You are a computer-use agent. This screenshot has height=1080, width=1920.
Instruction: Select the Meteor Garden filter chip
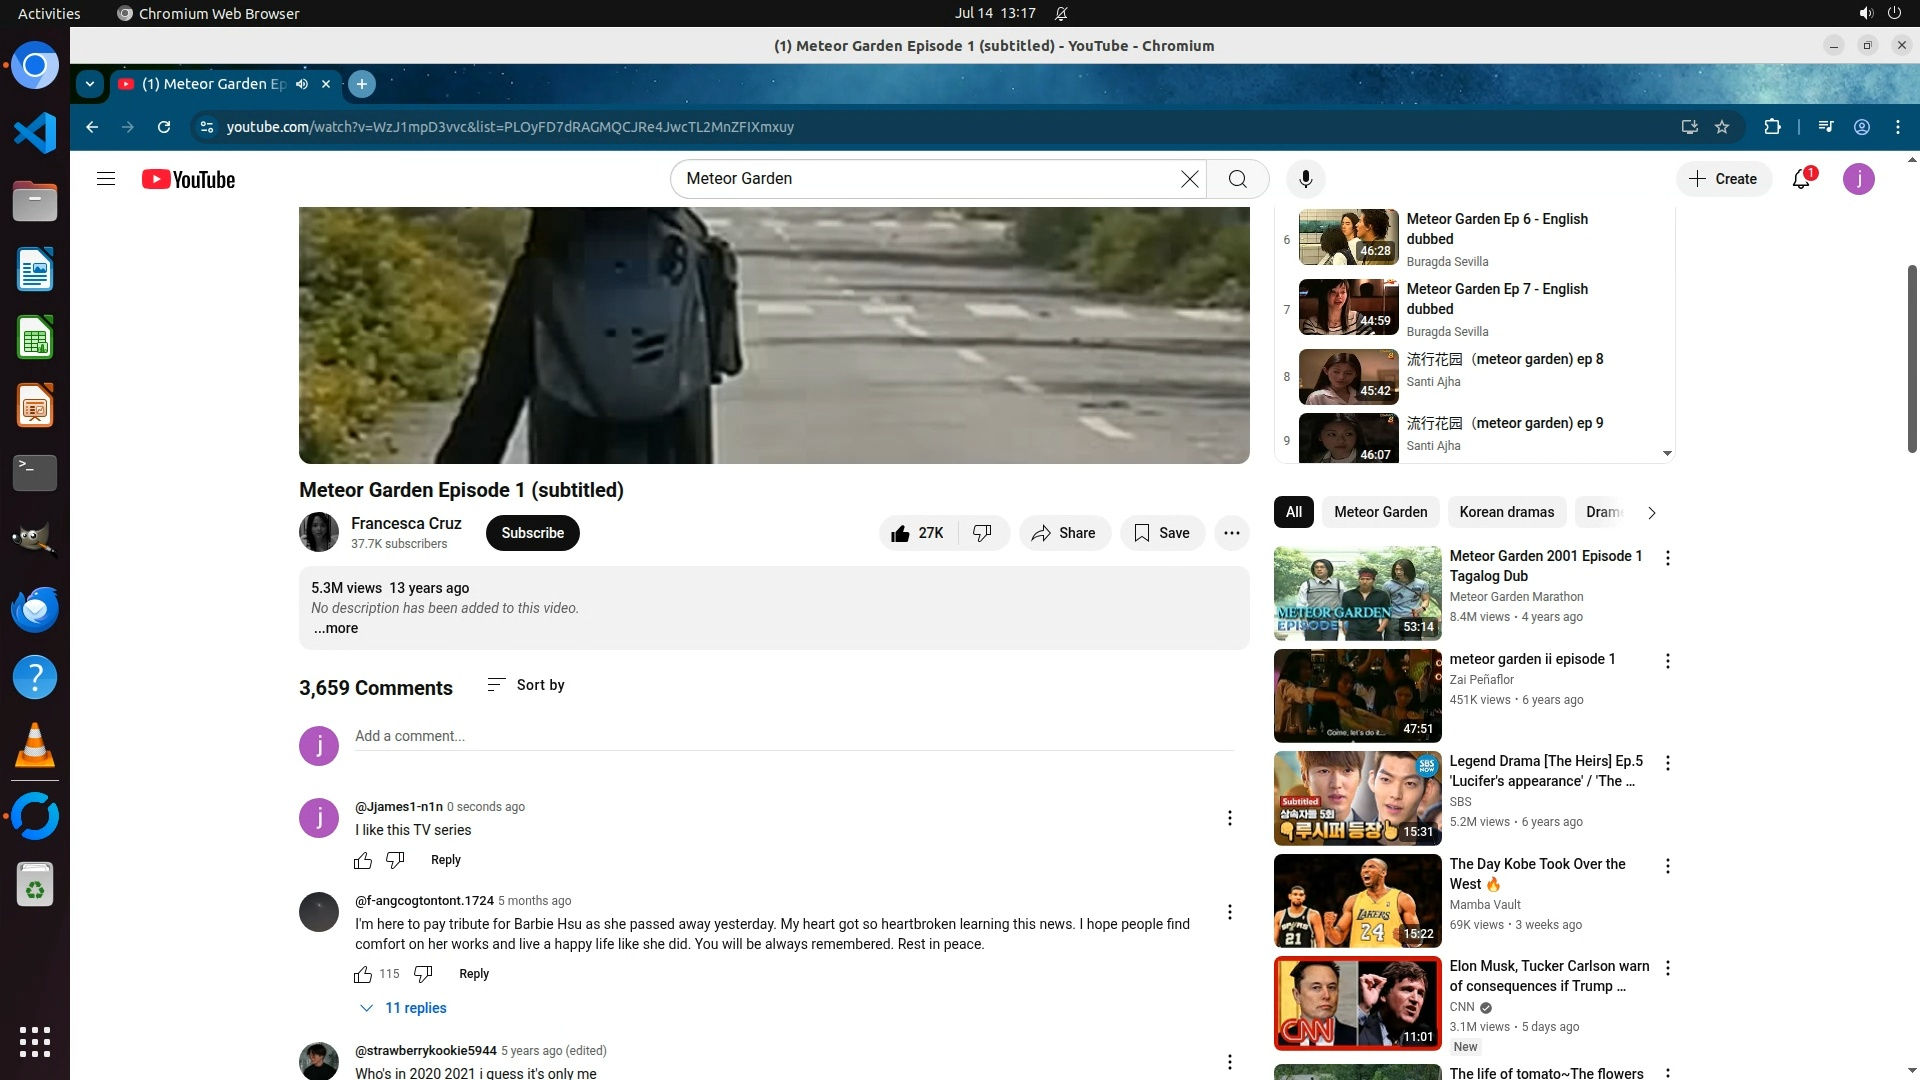tap(1380, 512)
